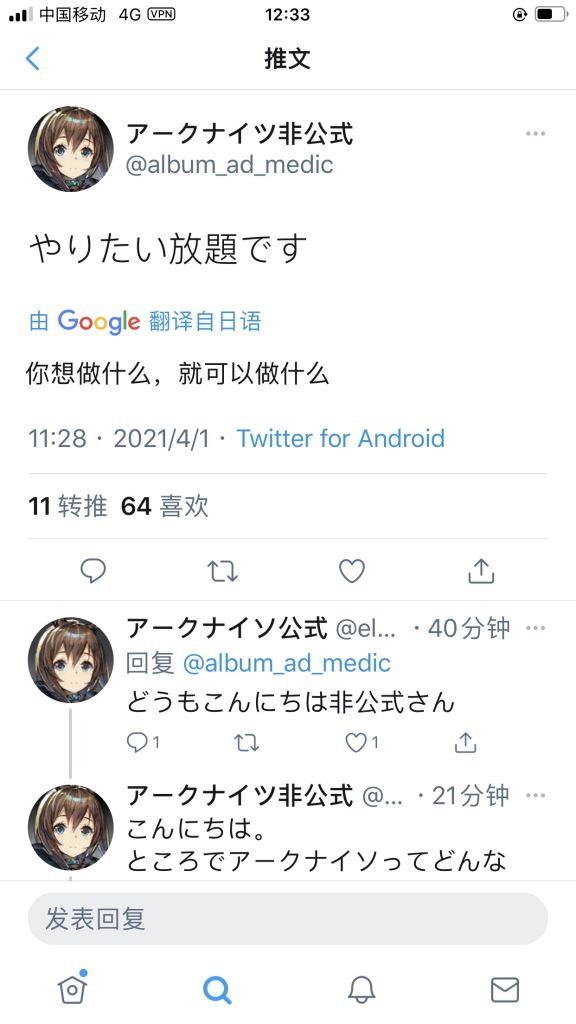Open Direct Messages via the envelope icon
The width and height of the screenshot is (576, 1024).
coord(505,989)
